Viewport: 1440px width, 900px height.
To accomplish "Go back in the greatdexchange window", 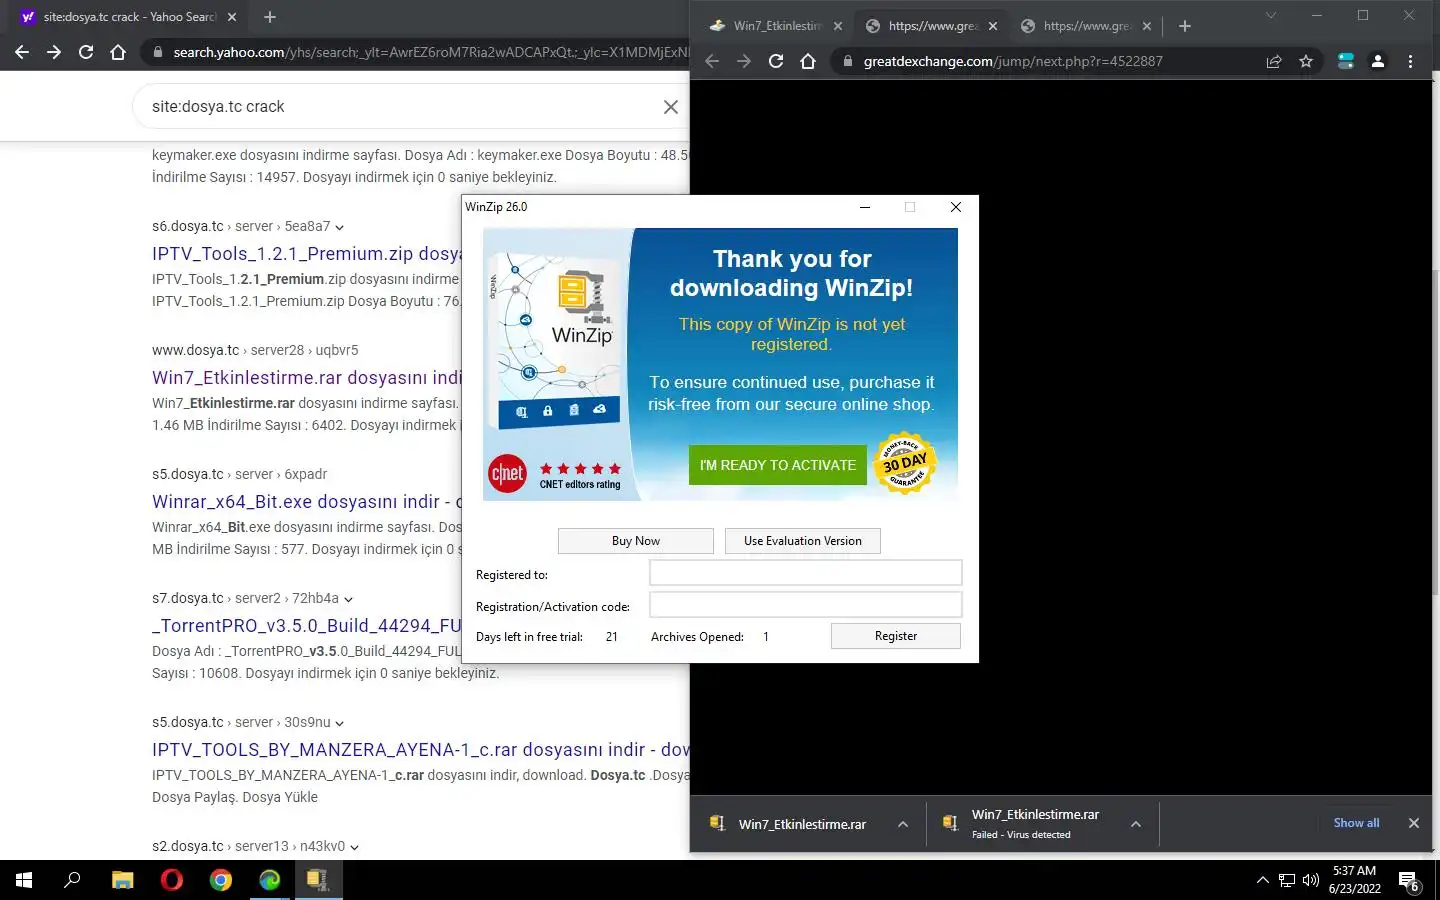I will point(712,61).
